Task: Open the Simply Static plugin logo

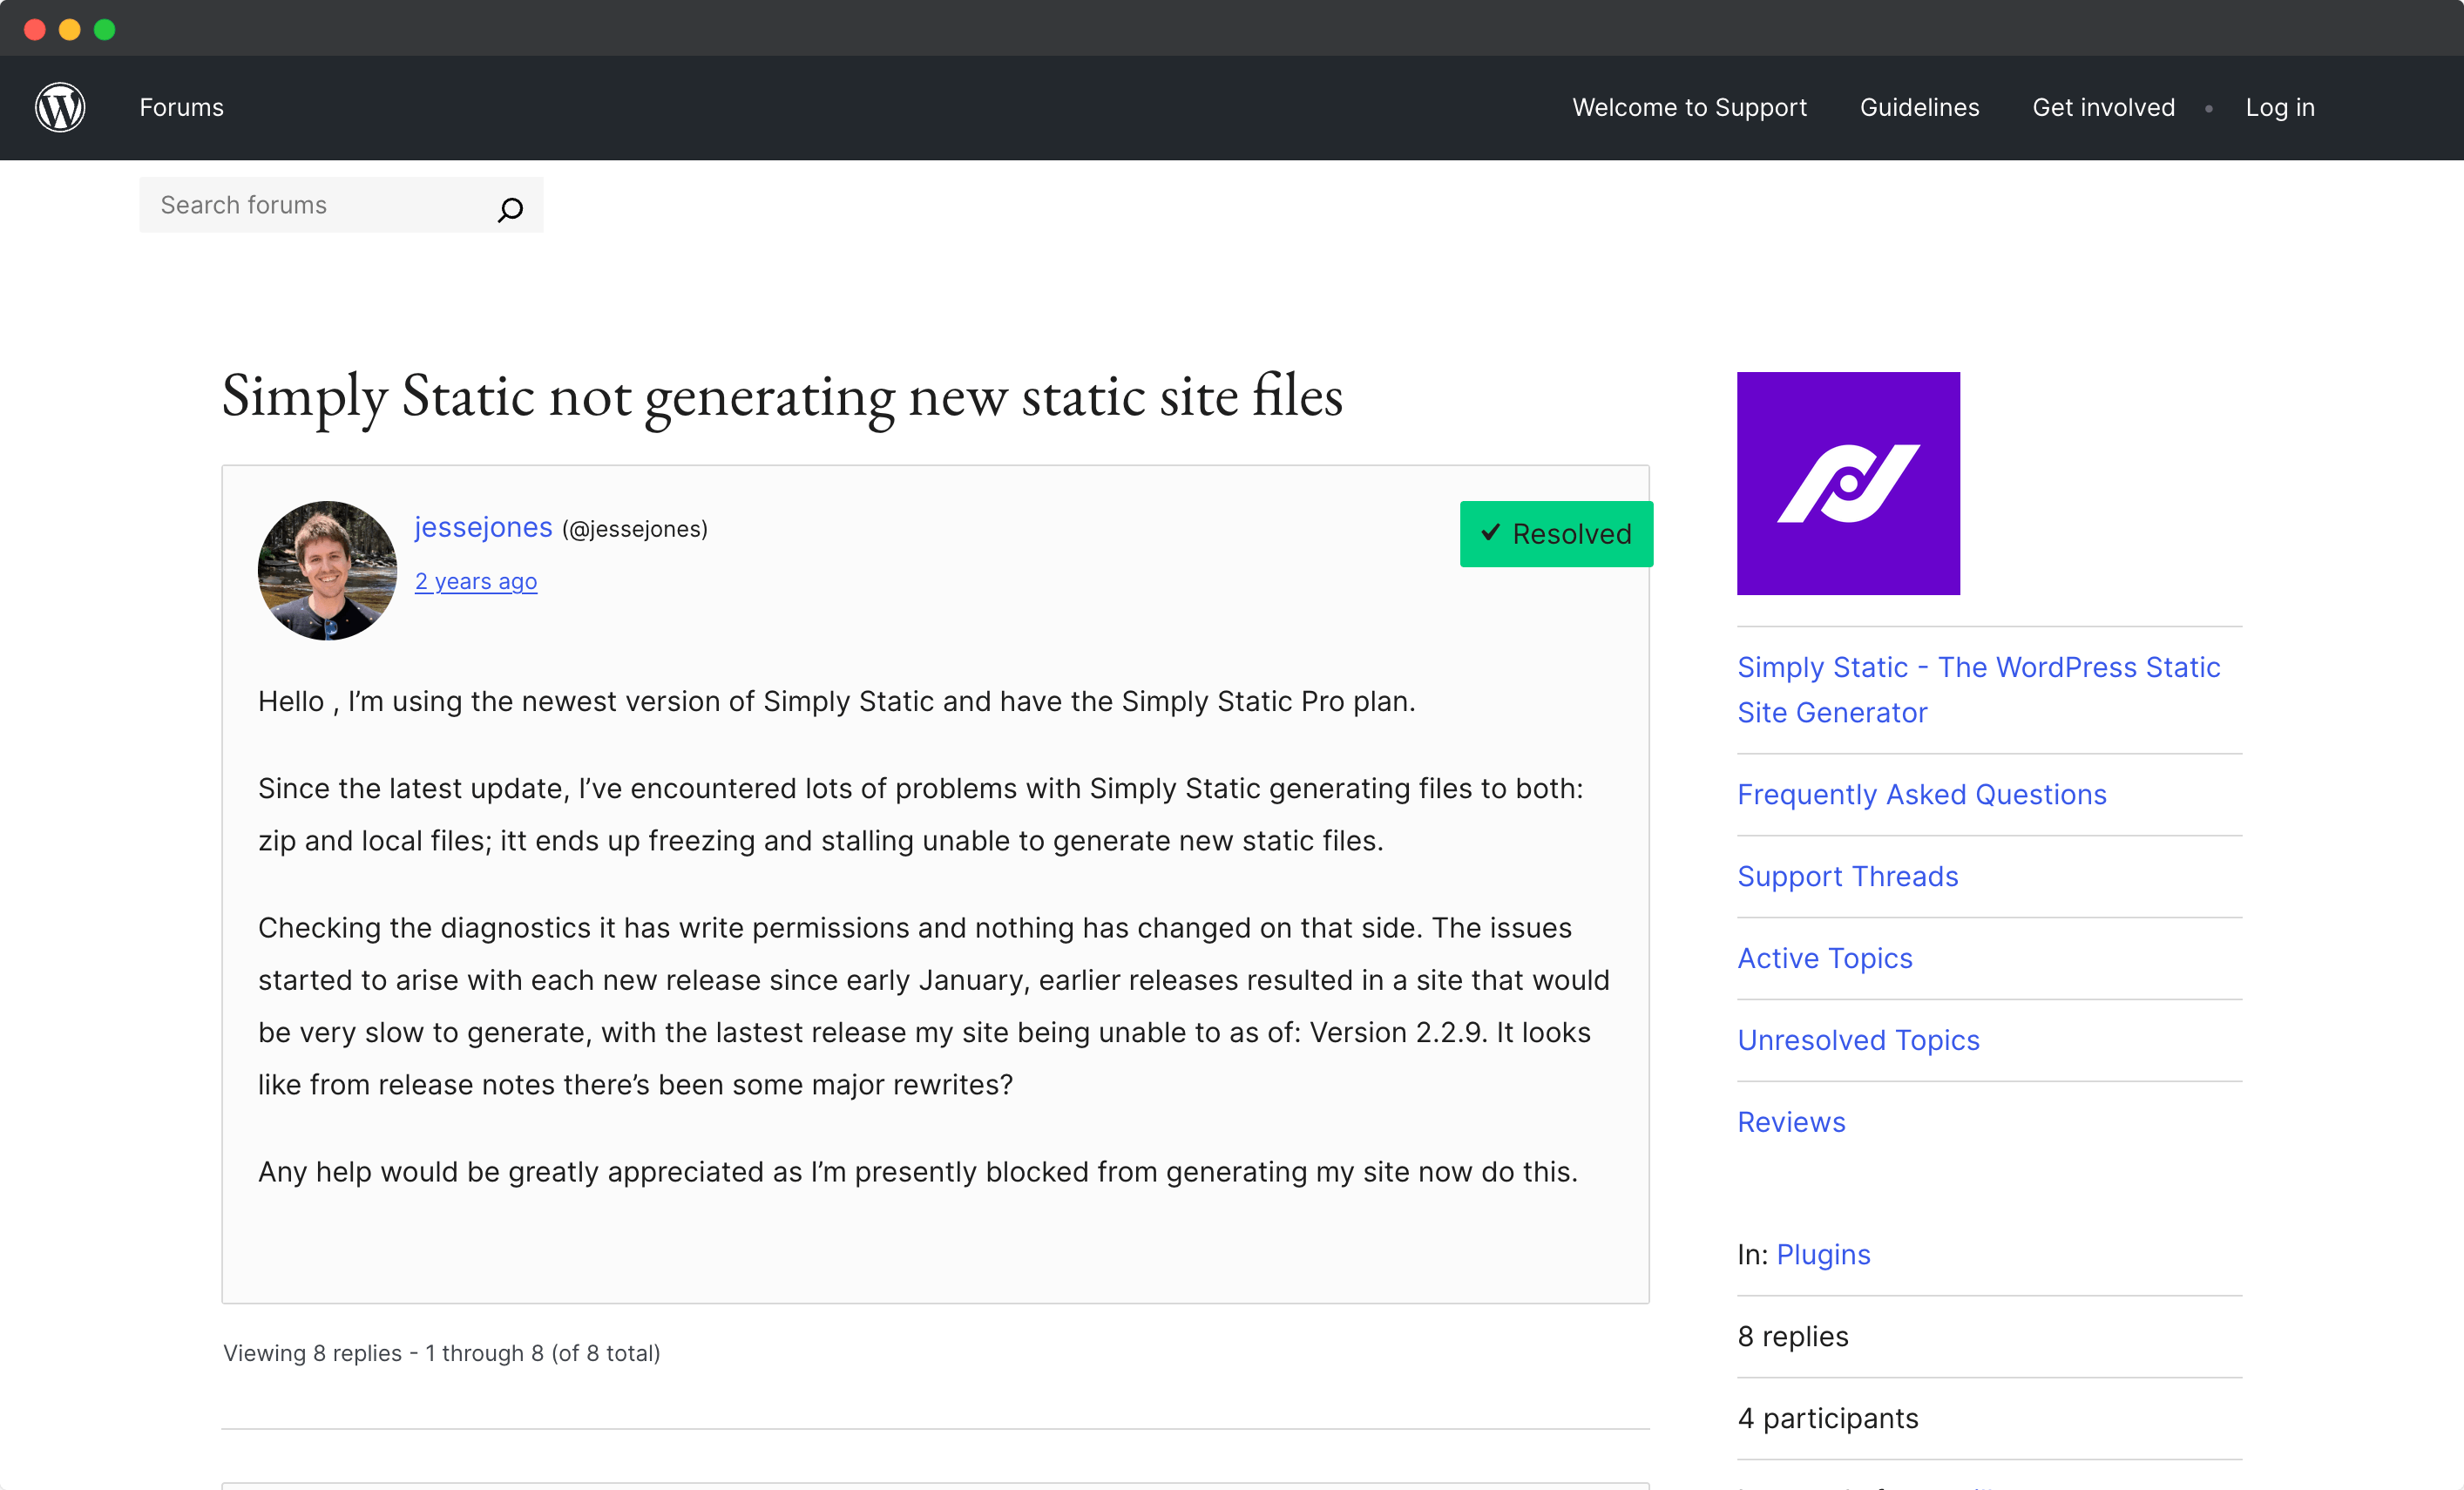Action: tap(1847, 483)
